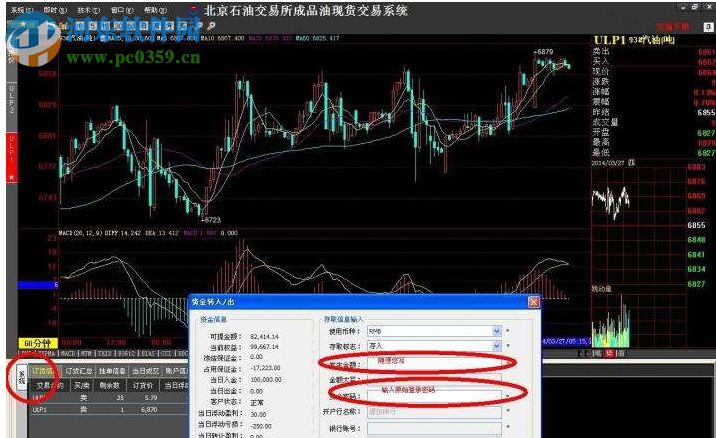Switch indicator to TRIX tab

[105, 354]
